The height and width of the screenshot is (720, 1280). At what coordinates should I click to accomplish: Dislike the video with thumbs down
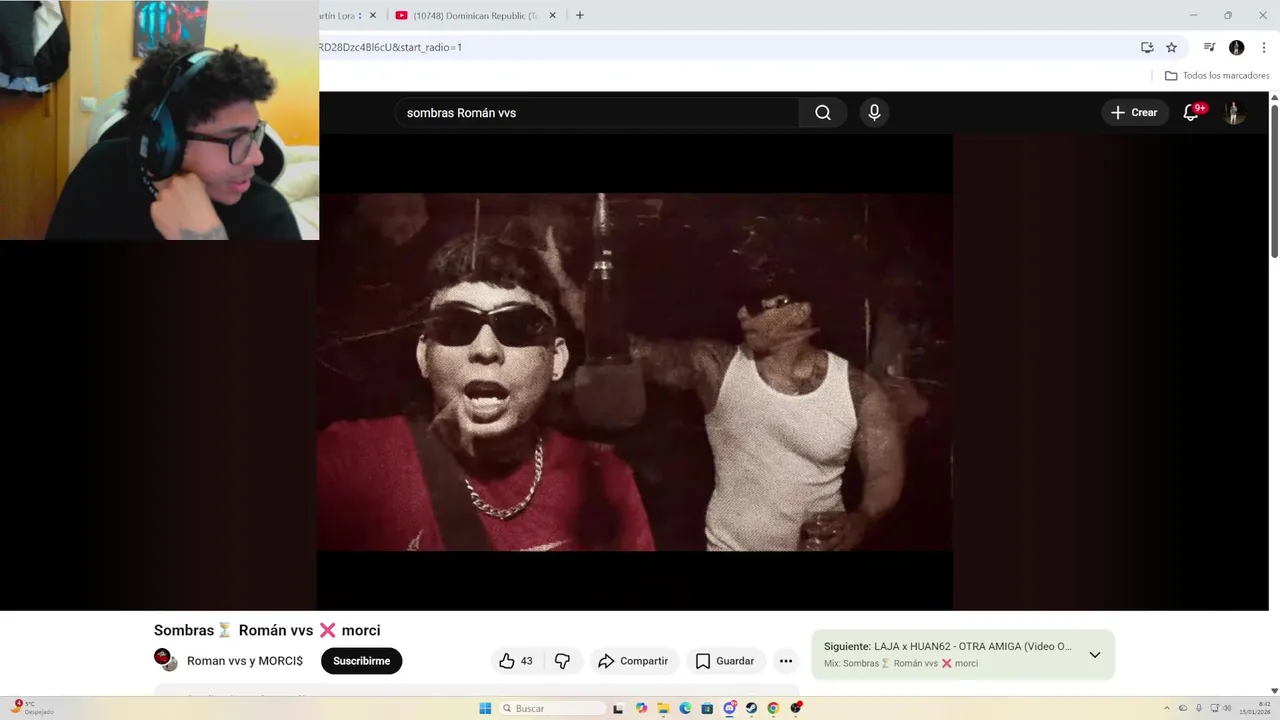(x=562, y=661)
